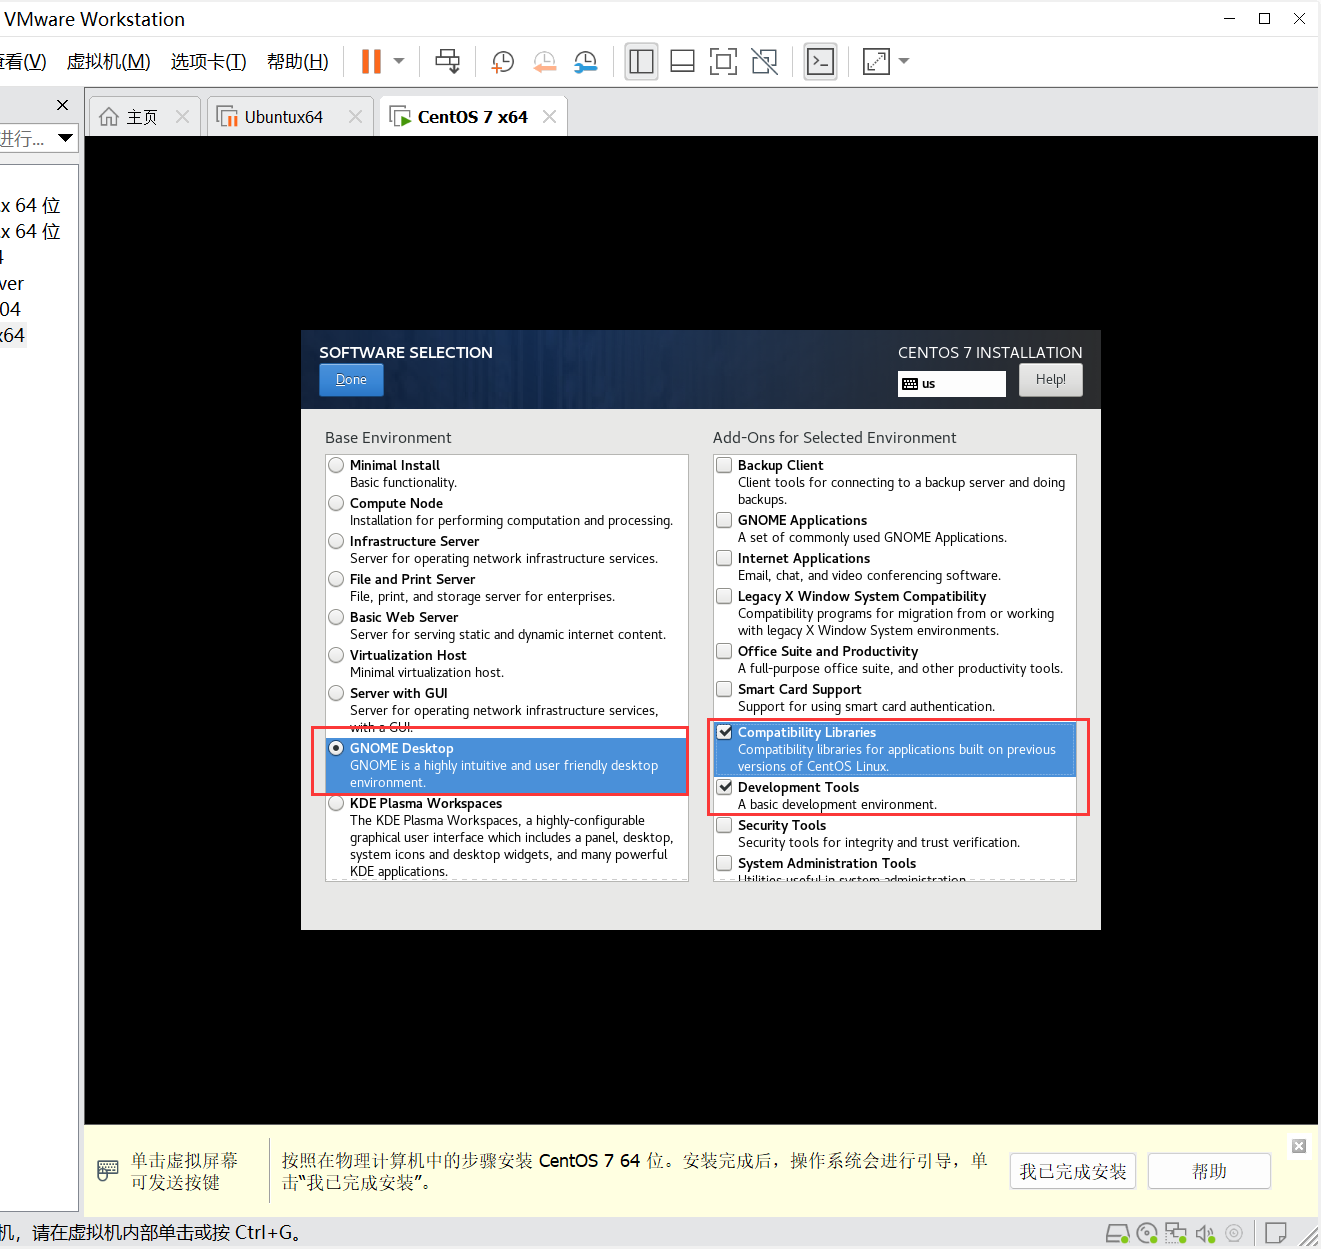The width and height of the screenshot is (1321, 1249).
Task: Check Office Suite and Productivity add-on
Action: pos(724,651)
